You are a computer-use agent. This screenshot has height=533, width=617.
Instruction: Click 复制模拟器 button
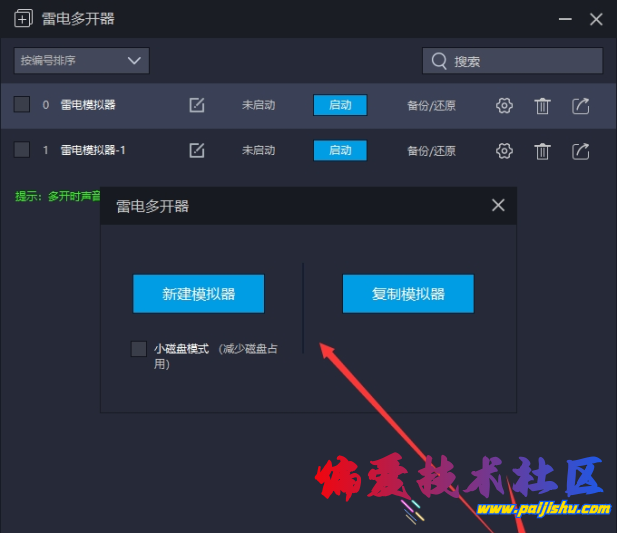point(408,294)
